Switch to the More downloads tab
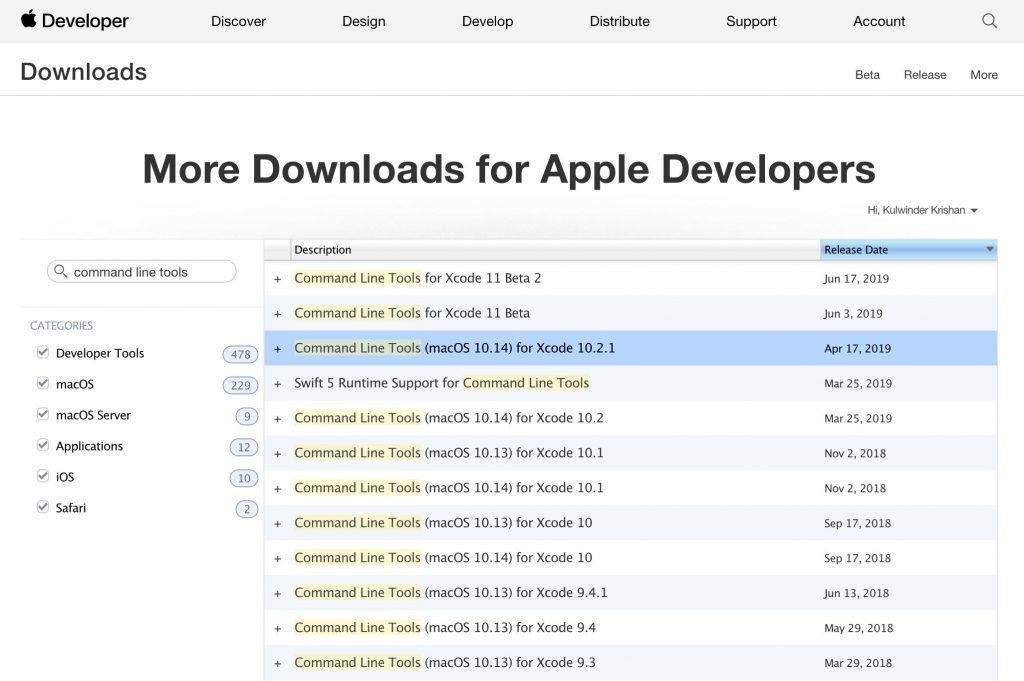The width and height of the screenshot is (1024, 681). pos(984,74)
